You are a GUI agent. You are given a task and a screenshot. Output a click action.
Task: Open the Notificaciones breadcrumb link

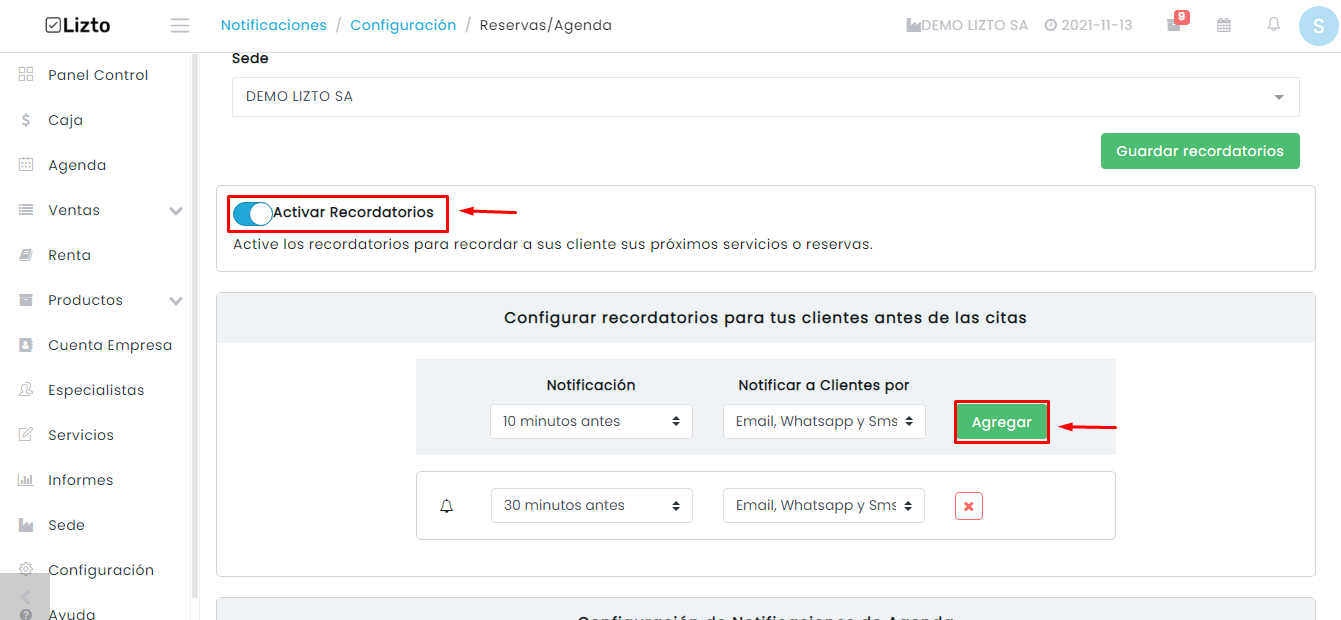pyautogui.click(x=274, y=25)
